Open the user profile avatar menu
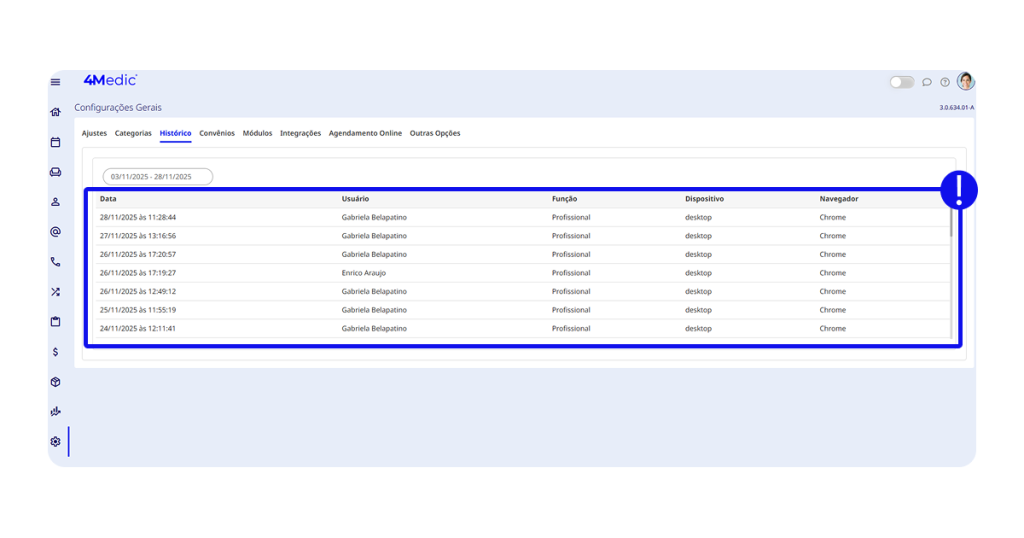The height and width of the screenshot is (538, 1024). pos(965,81)
